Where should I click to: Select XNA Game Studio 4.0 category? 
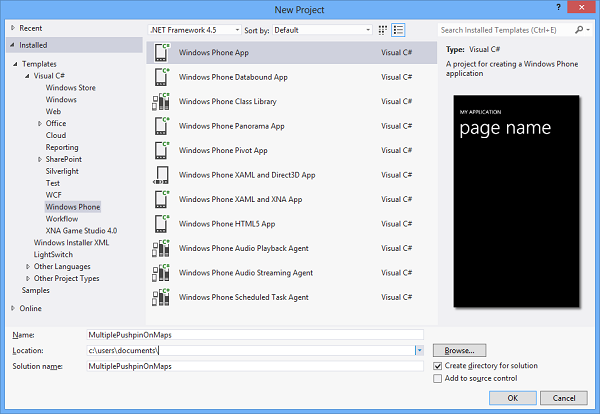[x=81, y=230]
